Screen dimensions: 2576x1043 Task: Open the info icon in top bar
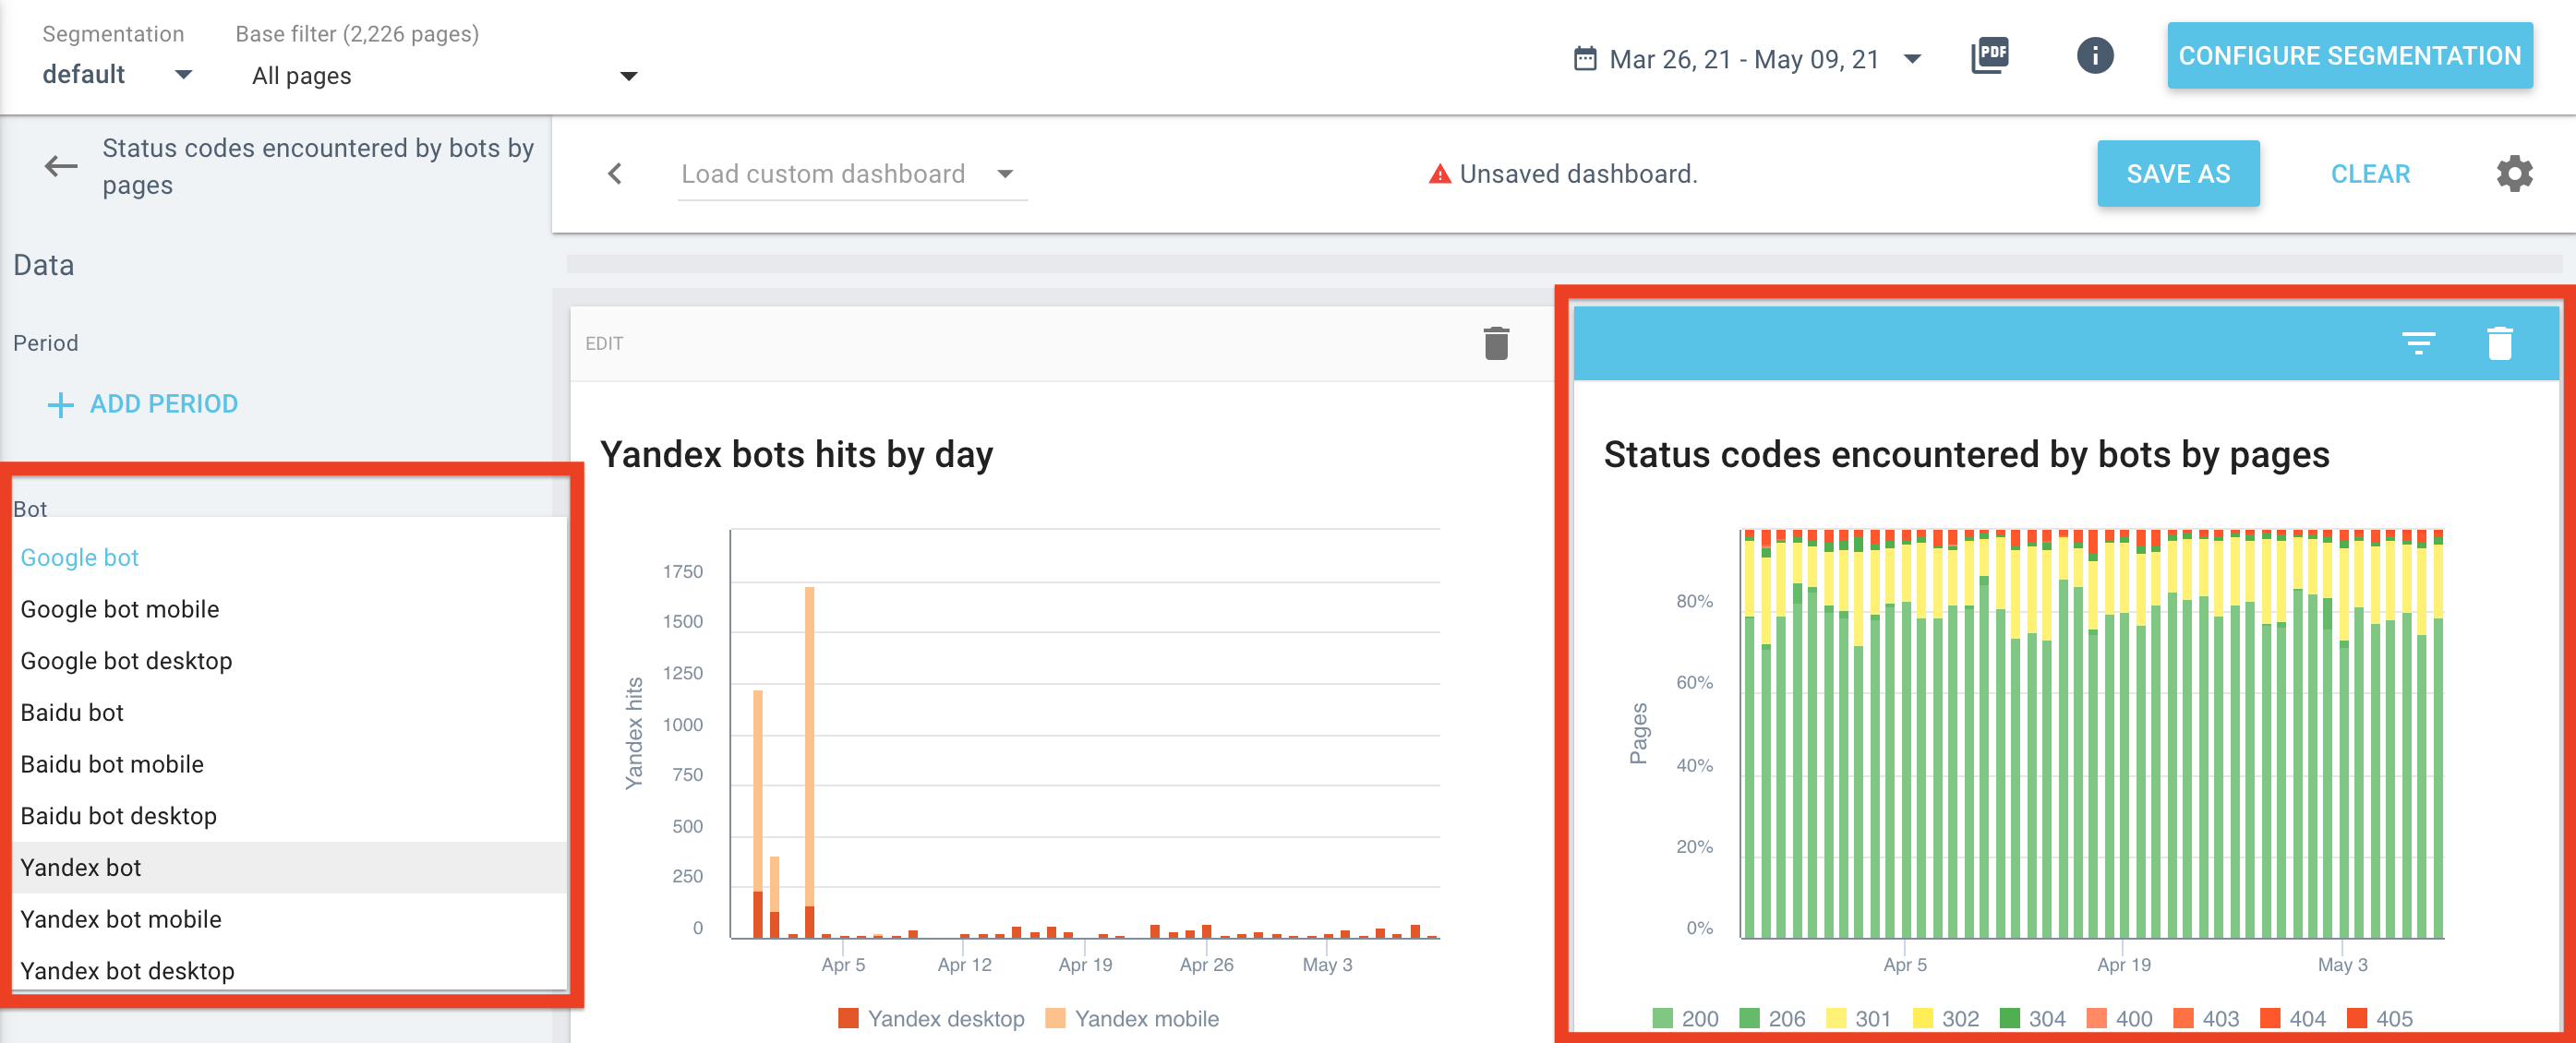[x=2094, y=56]
